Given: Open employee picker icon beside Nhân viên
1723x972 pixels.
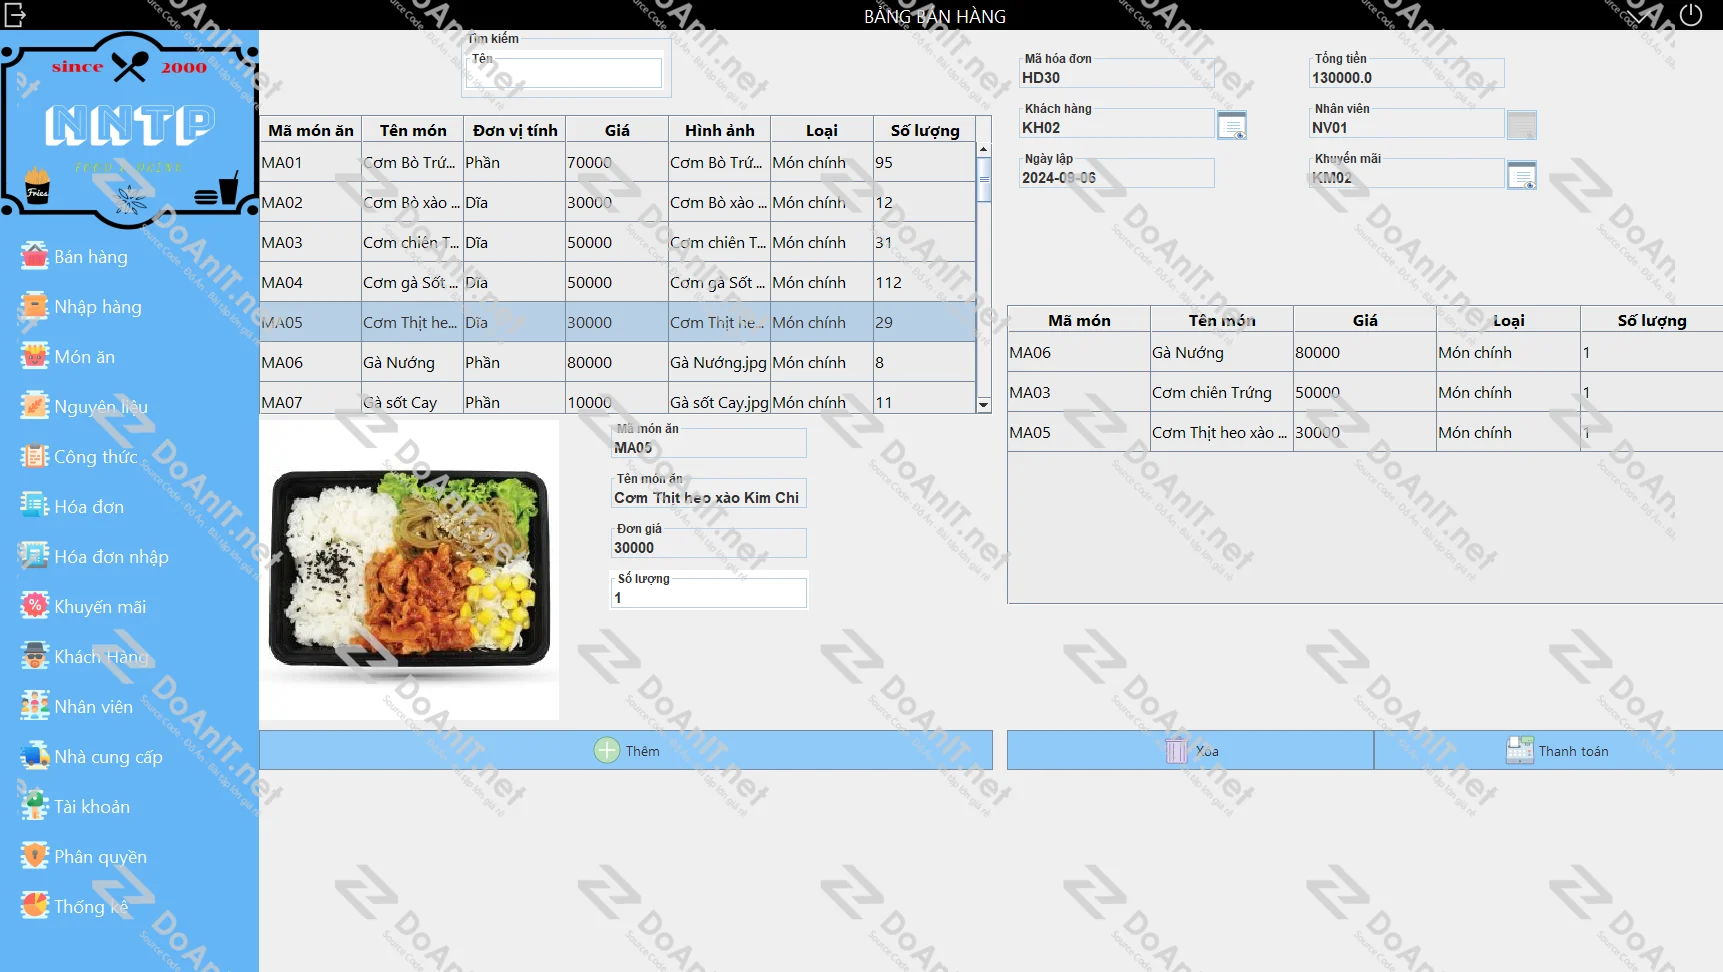Looking at the screenshot, I should (1521, 126).
